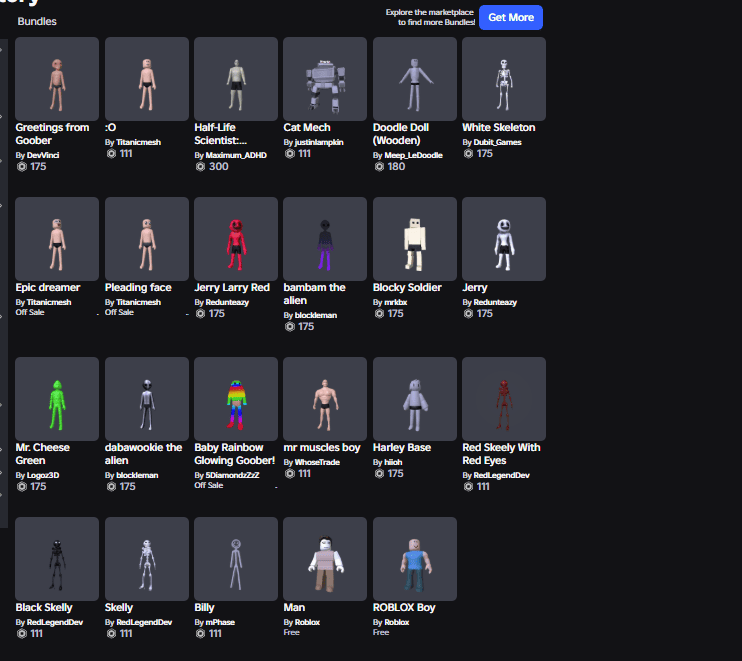This screenshot has height=661, width=742.
Task: Open the Jerry Larry Red thumbnail
Action: pyautogui.click(x=236, y=239)
